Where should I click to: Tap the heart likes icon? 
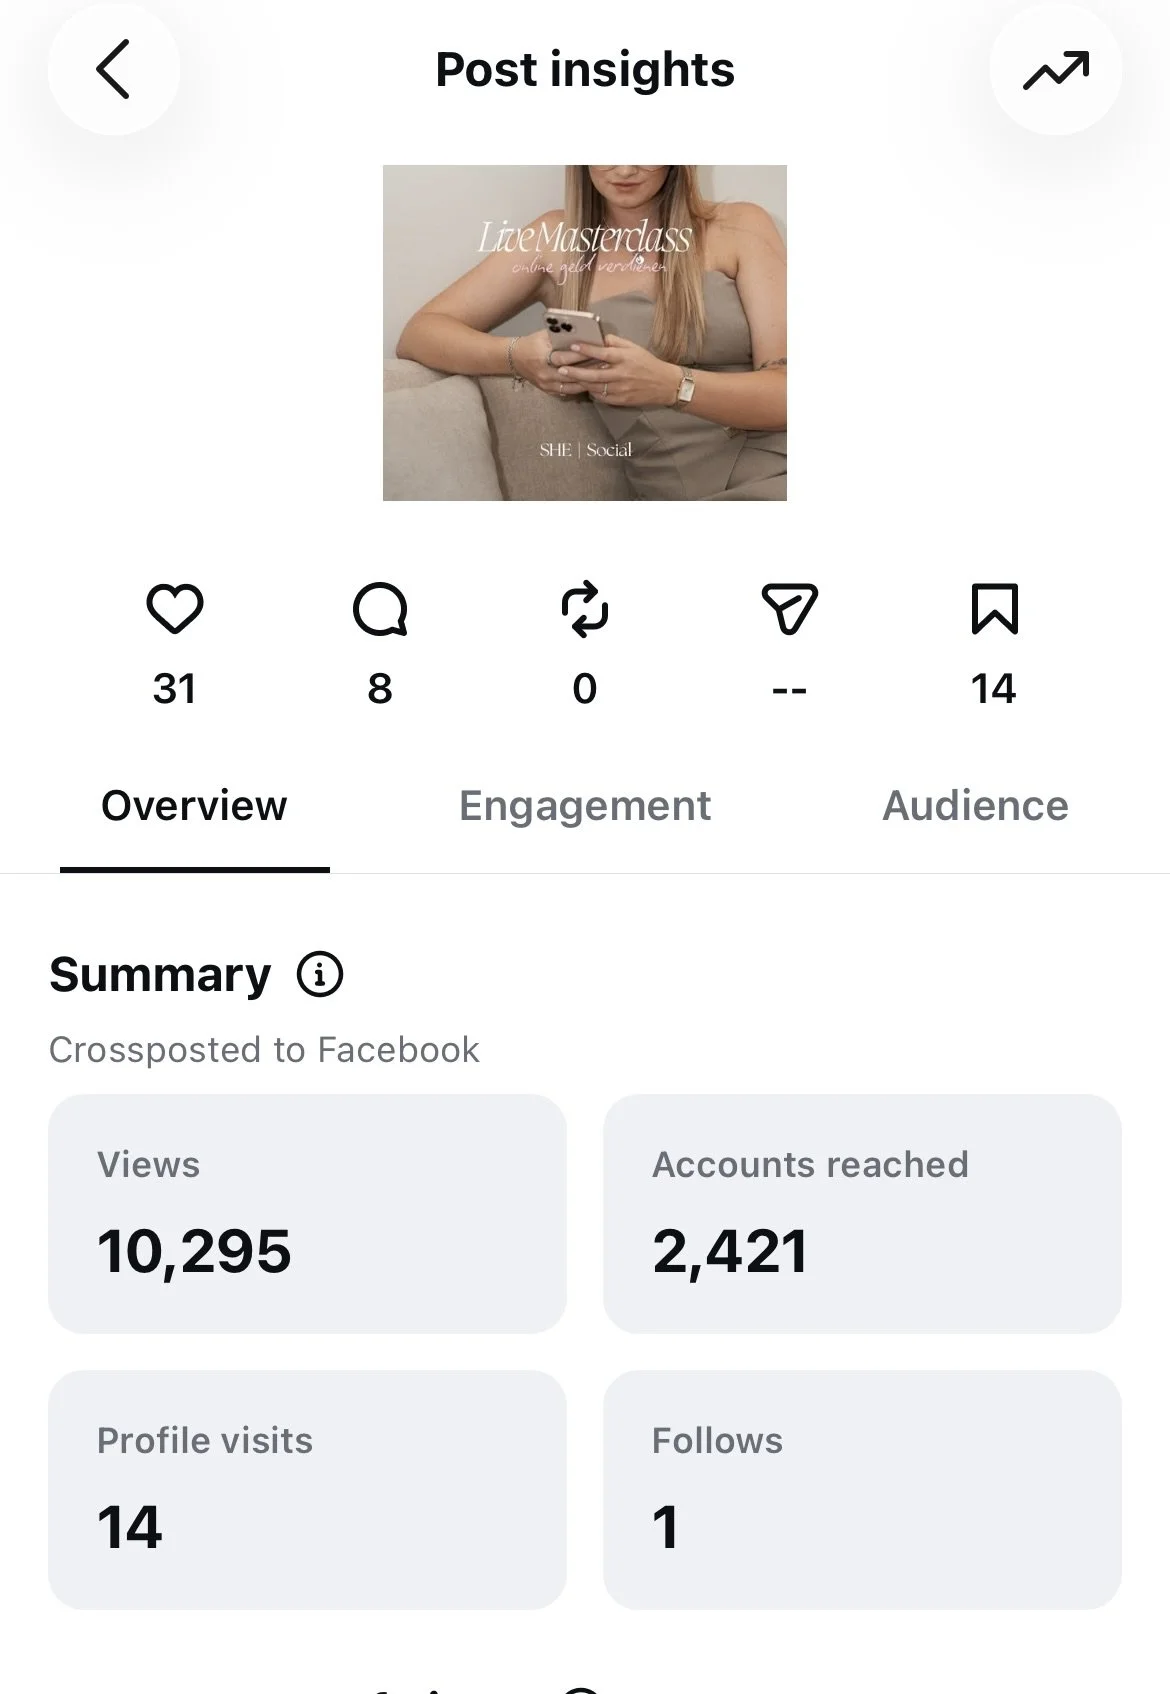click(x=175, y=608)
